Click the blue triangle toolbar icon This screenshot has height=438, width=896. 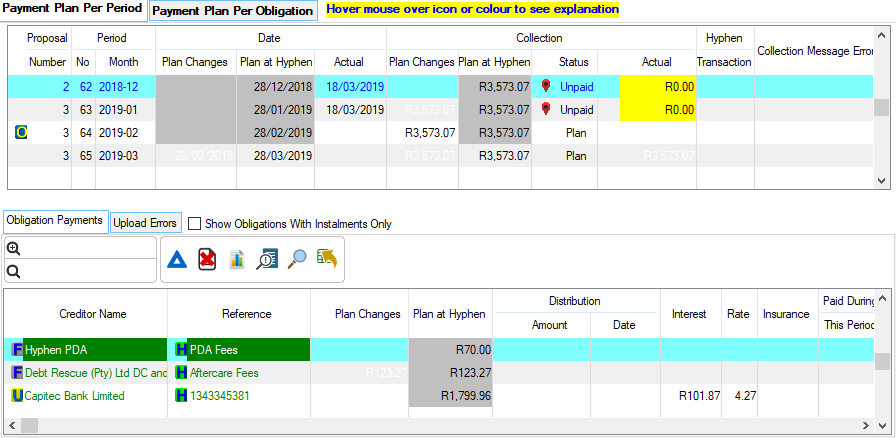[177, 260]
